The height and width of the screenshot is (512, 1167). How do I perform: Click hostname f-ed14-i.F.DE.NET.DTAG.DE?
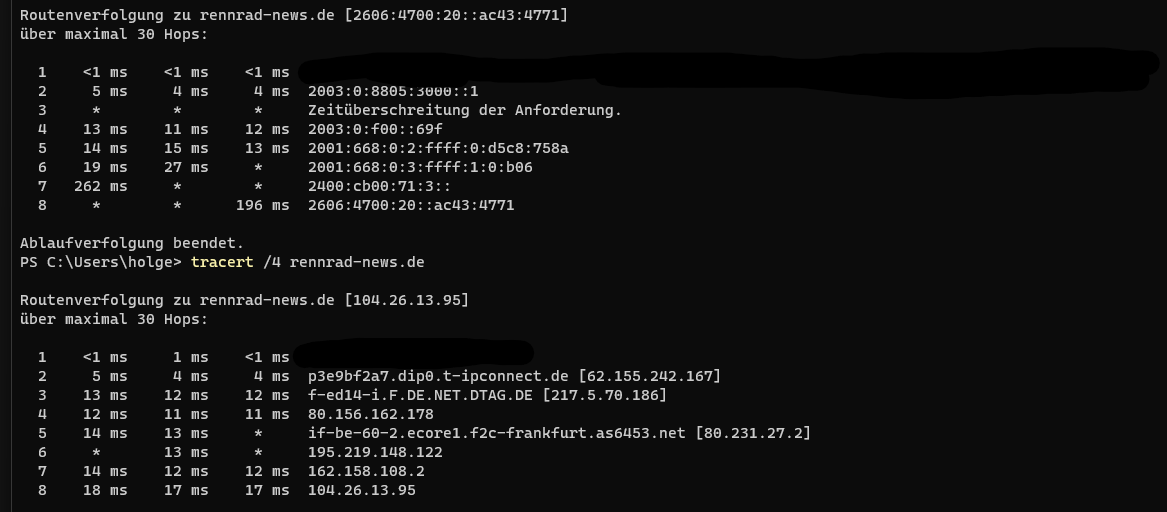click(x=420, y=395)
